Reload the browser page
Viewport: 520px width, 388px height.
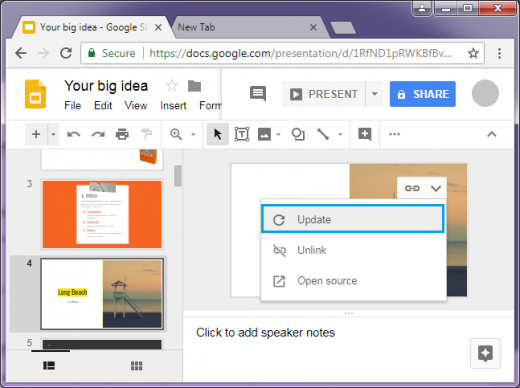point(66,53)
